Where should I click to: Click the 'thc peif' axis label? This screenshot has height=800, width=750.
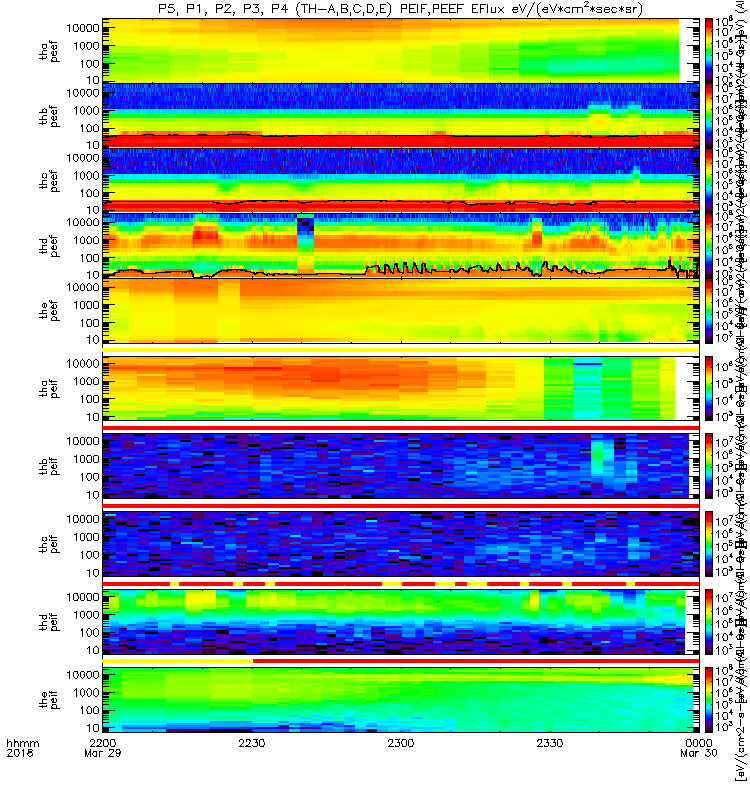click(49, 544)
